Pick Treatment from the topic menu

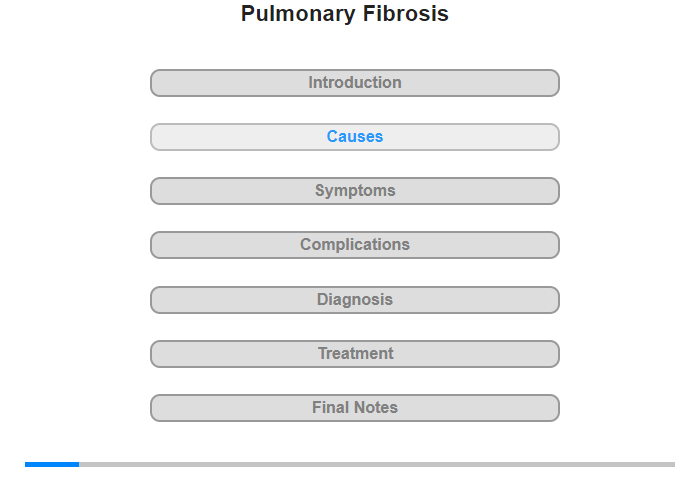pos(355,354)
